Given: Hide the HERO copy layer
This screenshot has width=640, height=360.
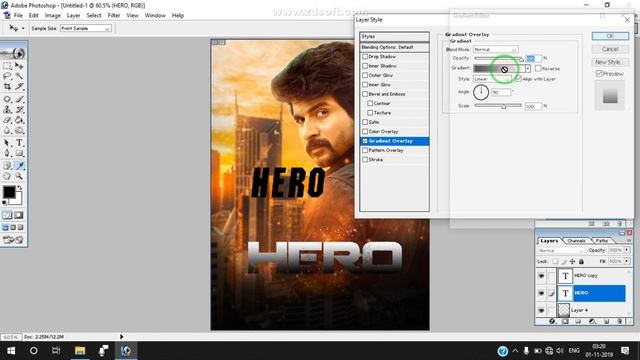Looking at the screenshot, I should [x=541, y=276].
